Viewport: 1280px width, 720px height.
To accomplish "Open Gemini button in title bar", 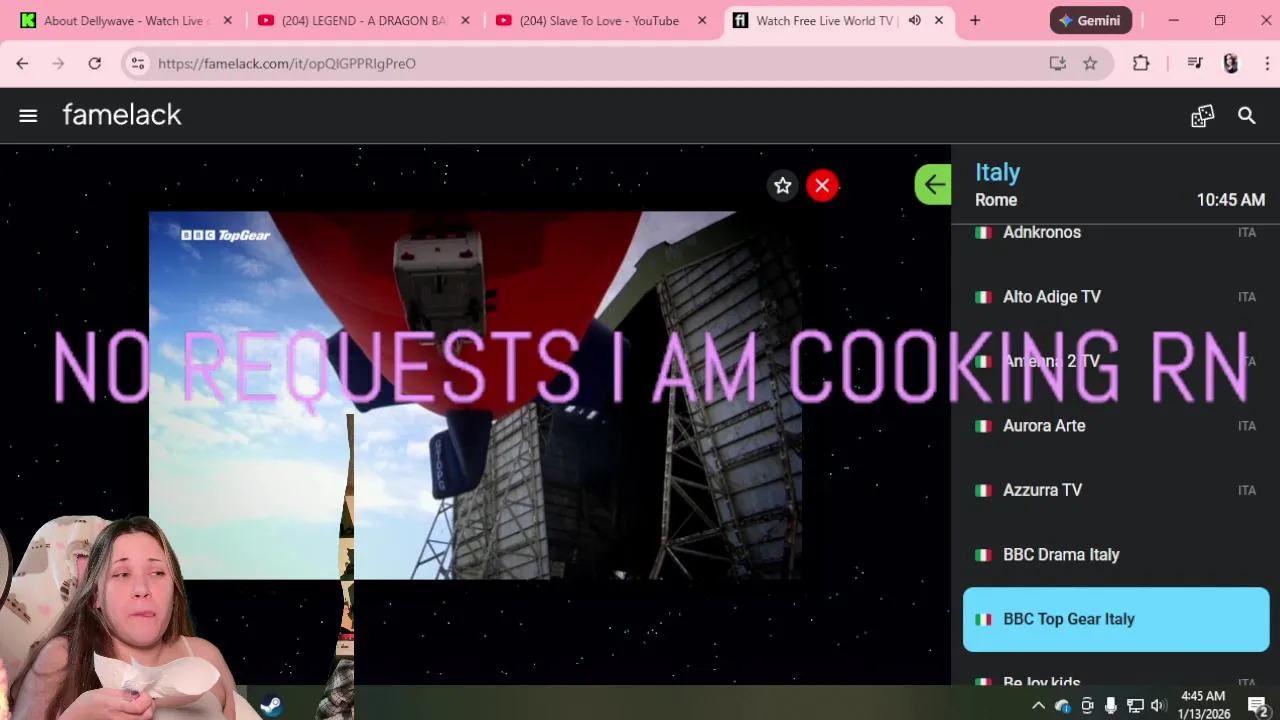I will [1090, 20].
